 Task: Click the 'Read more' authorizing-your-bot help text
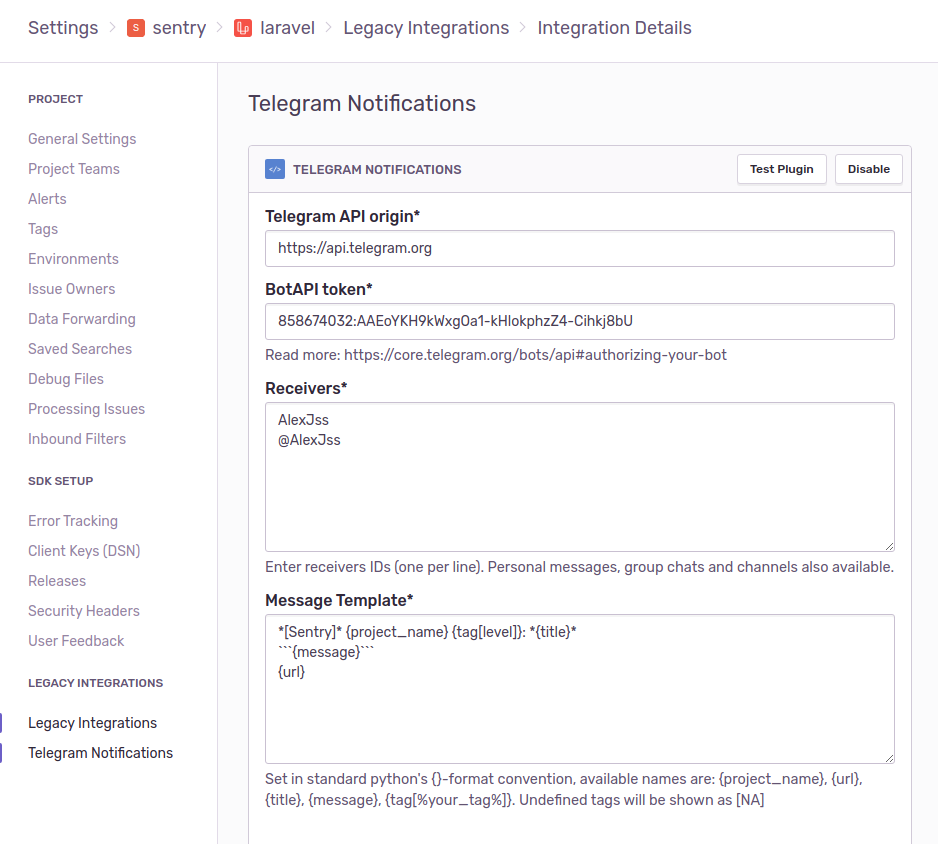pyautogui.click(x=496, y=355)
